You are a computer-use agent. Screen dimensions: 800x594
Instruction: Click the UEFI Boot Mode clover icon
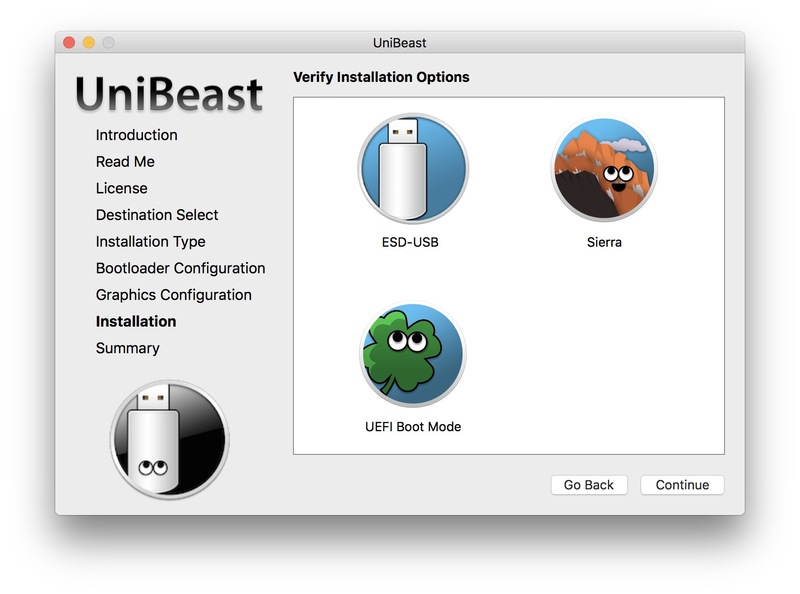[x=413, y=354]
